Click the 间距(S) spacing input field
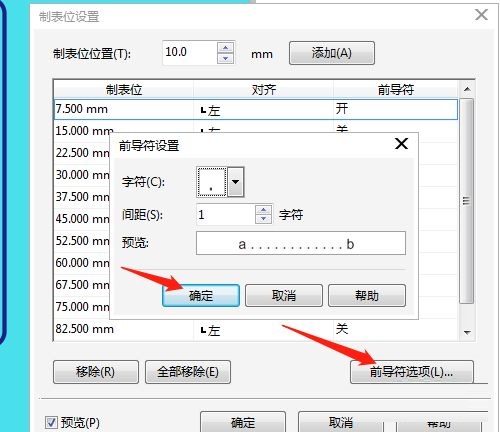Viewport: 500px width, 432px height. point(226,214)
